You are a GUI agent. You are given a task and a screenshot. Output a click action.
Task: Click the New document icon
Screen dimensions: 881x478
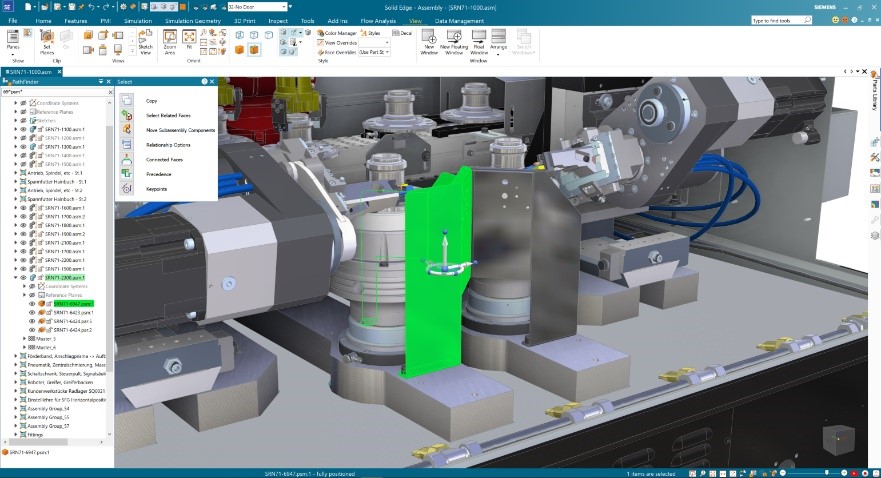tap(28, 7)
